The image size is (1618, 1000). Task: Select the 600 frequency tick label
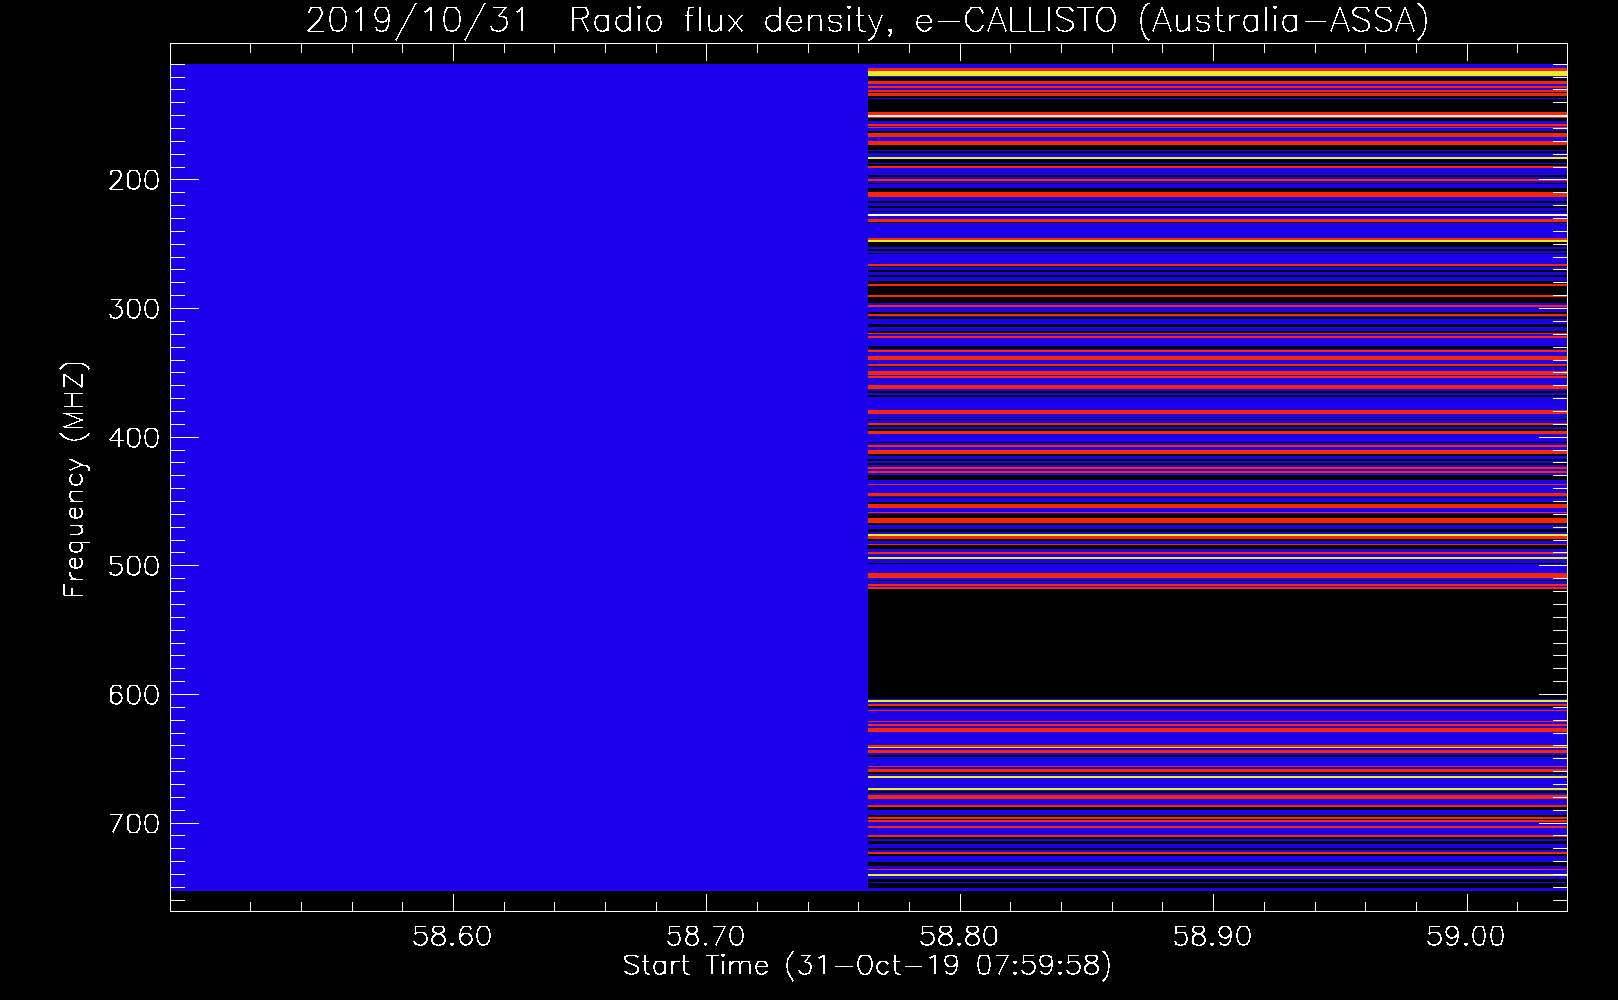click(x=134, y=695)
